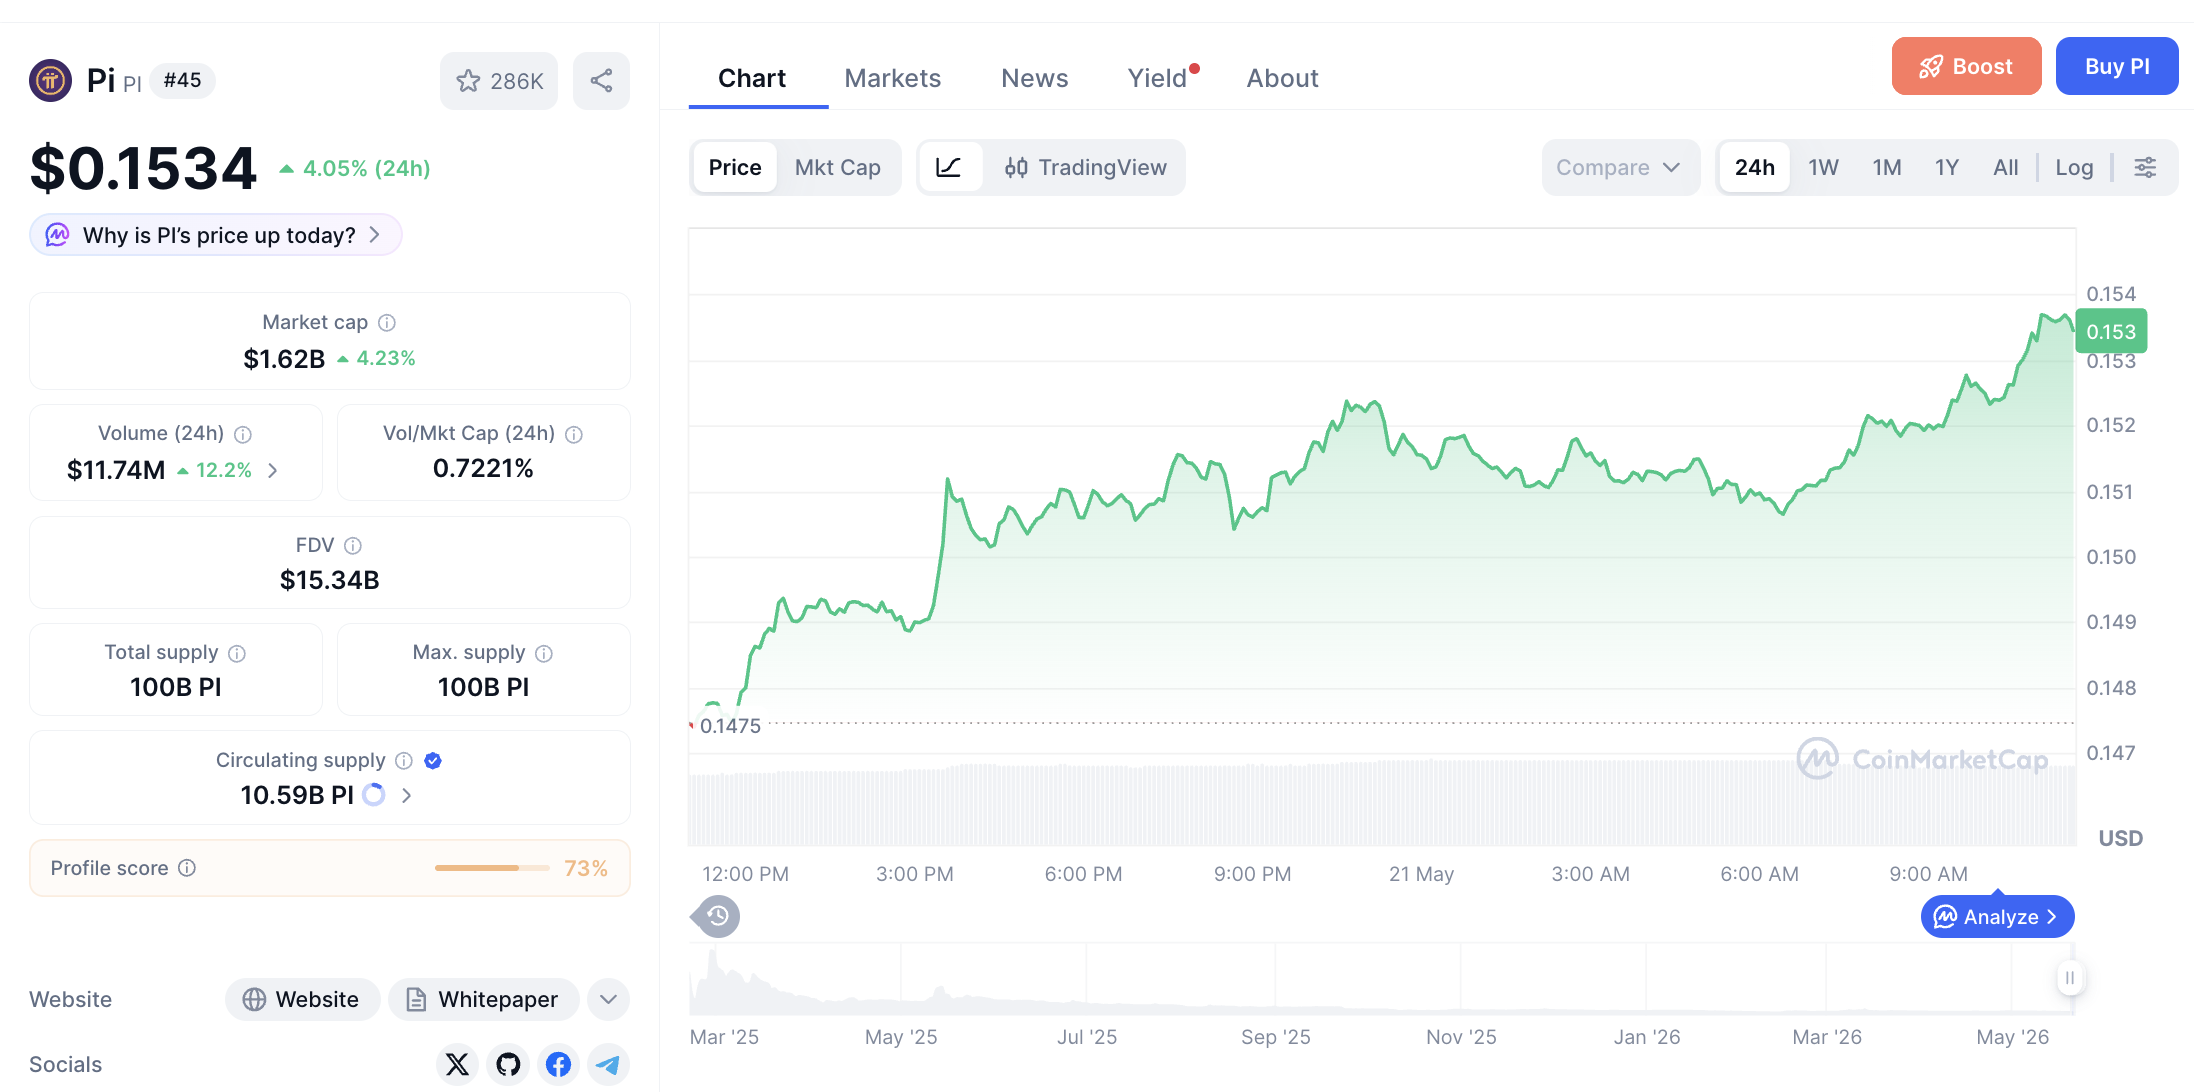Viewport: 2194px width, 1092px height.
Task: Expand more website links chevron
Action: 608,999
